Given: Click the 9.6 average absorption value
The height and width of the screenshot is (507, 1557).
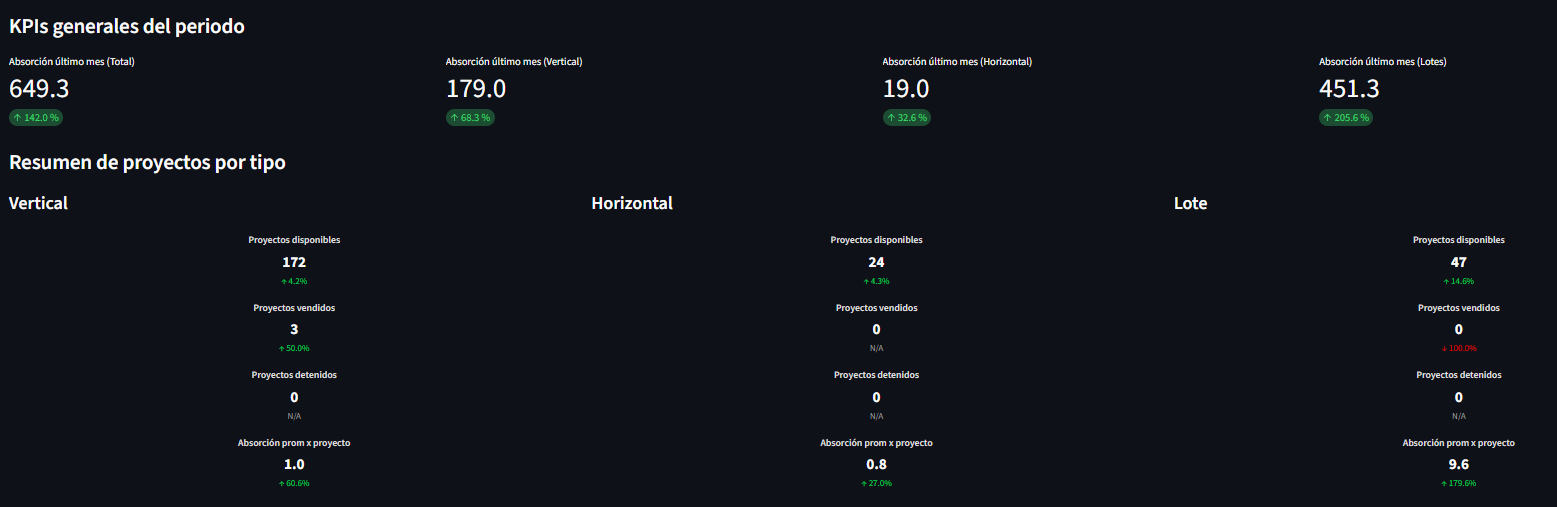Looking at the screenshot, I should (1458, 464).
